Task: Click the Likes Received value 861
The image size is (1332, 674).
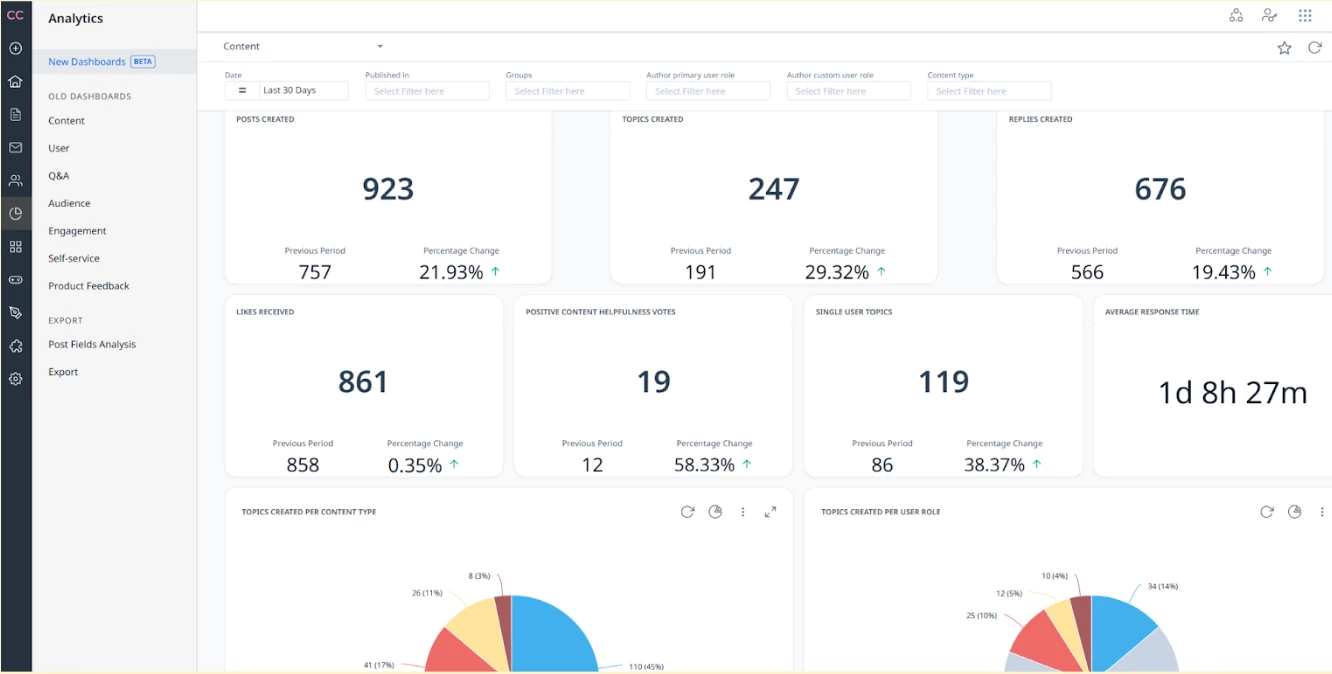Action: pos(363,381)
